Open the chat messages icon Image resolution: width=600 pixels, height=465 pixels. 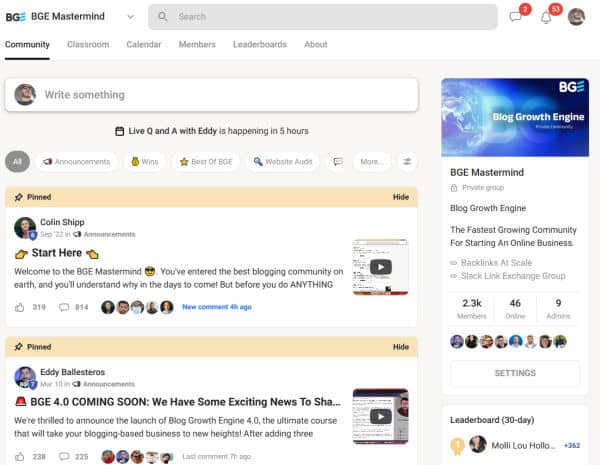pos(515,17)
